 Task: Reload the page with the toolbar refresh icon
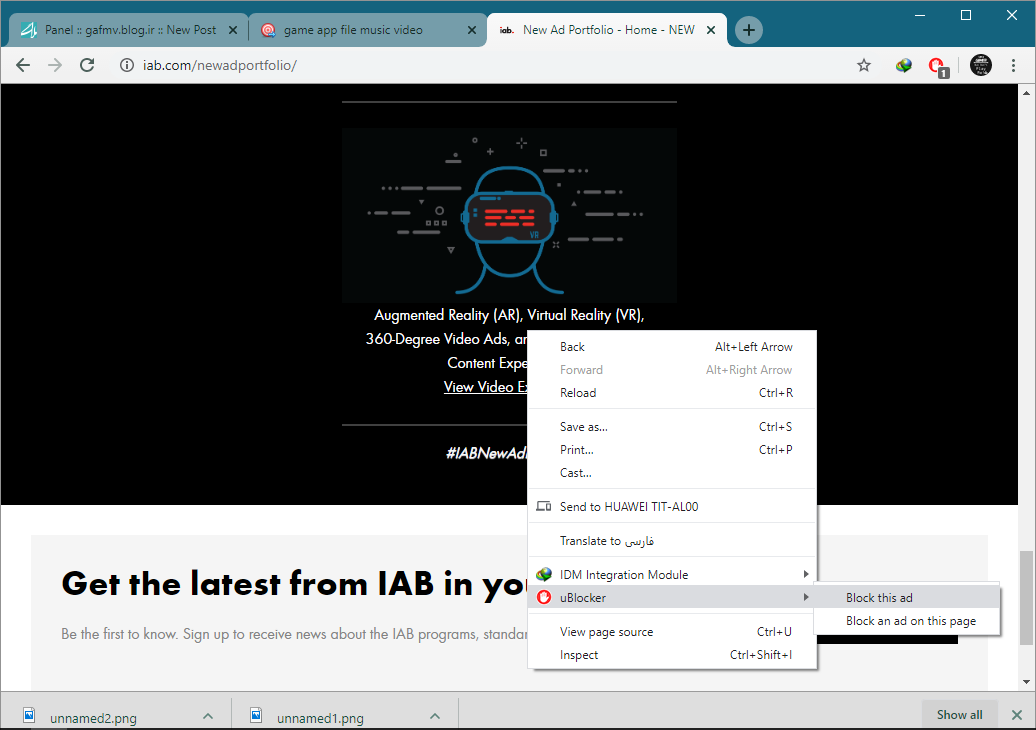coord(87,65)
